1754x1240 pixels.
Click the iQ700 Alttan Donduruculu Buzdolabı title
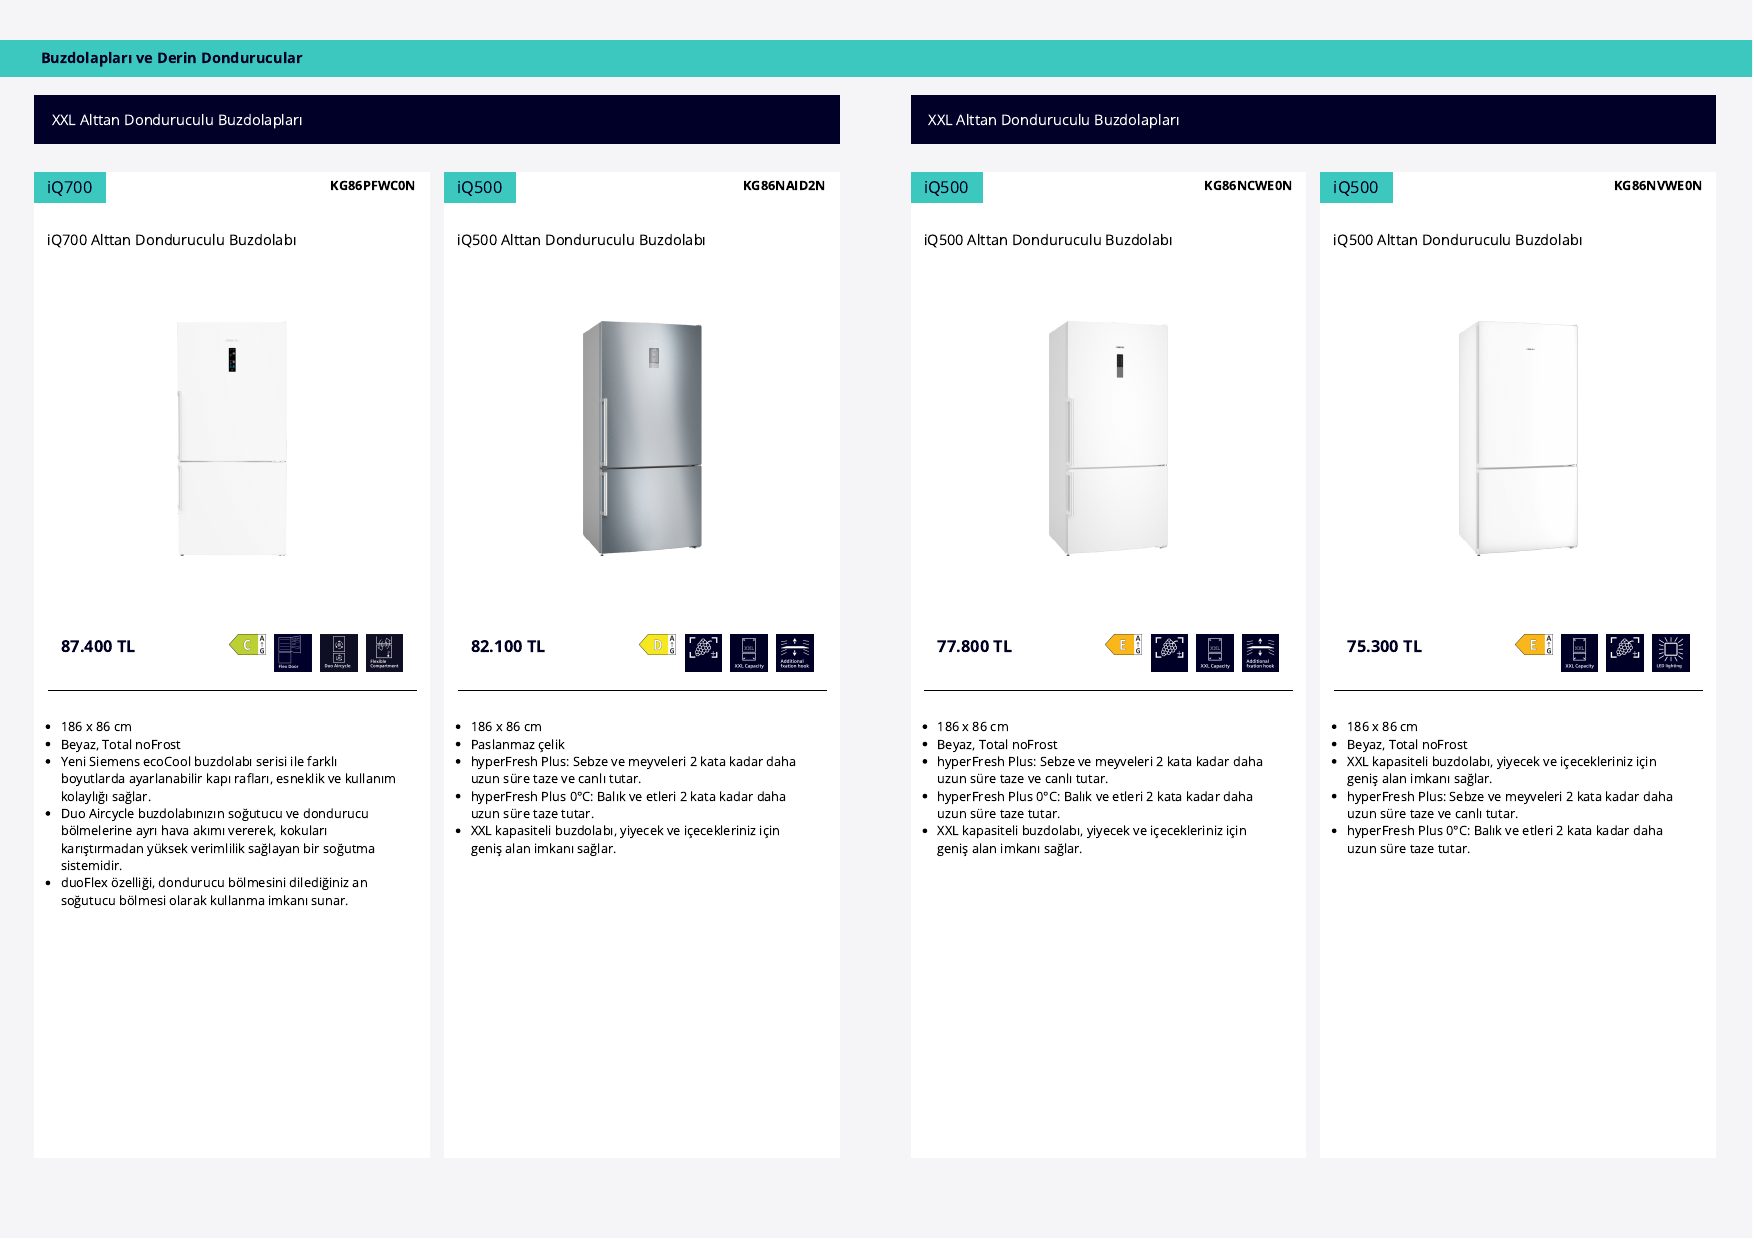pos(172,240)
